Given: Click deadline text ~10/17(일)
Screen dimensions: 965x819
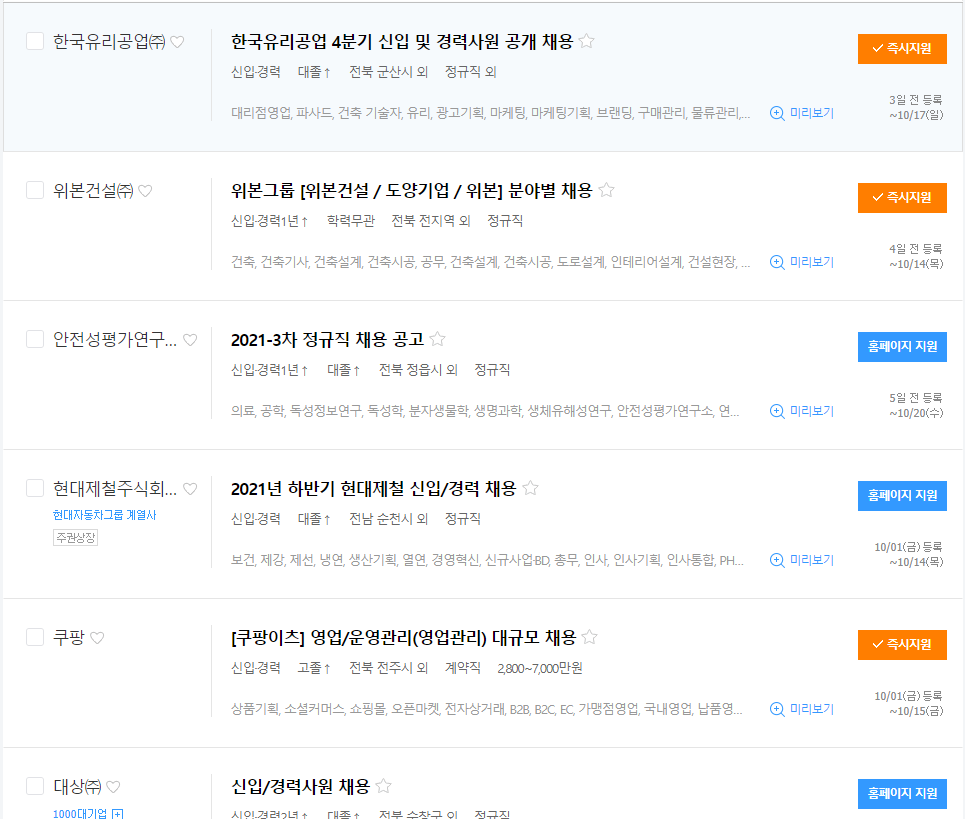Looking at the screenshot, I should point(916,115).
